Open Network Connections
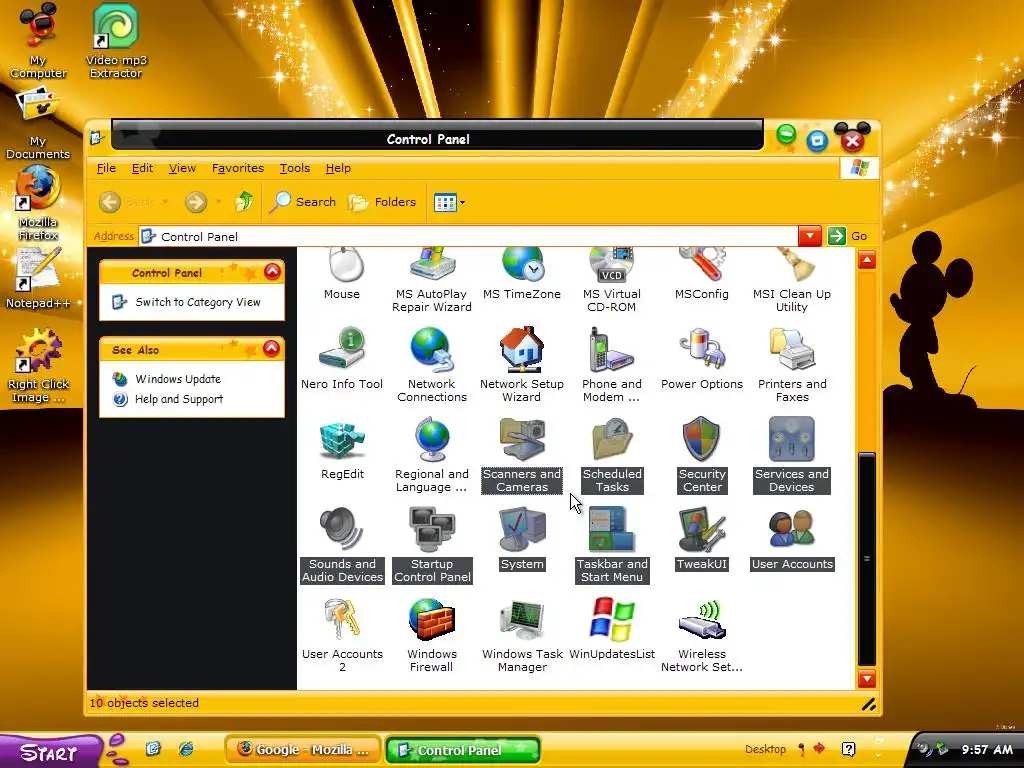Image resolution: width=1024 pixels, height=768 pixels. [x=432, y=364]
